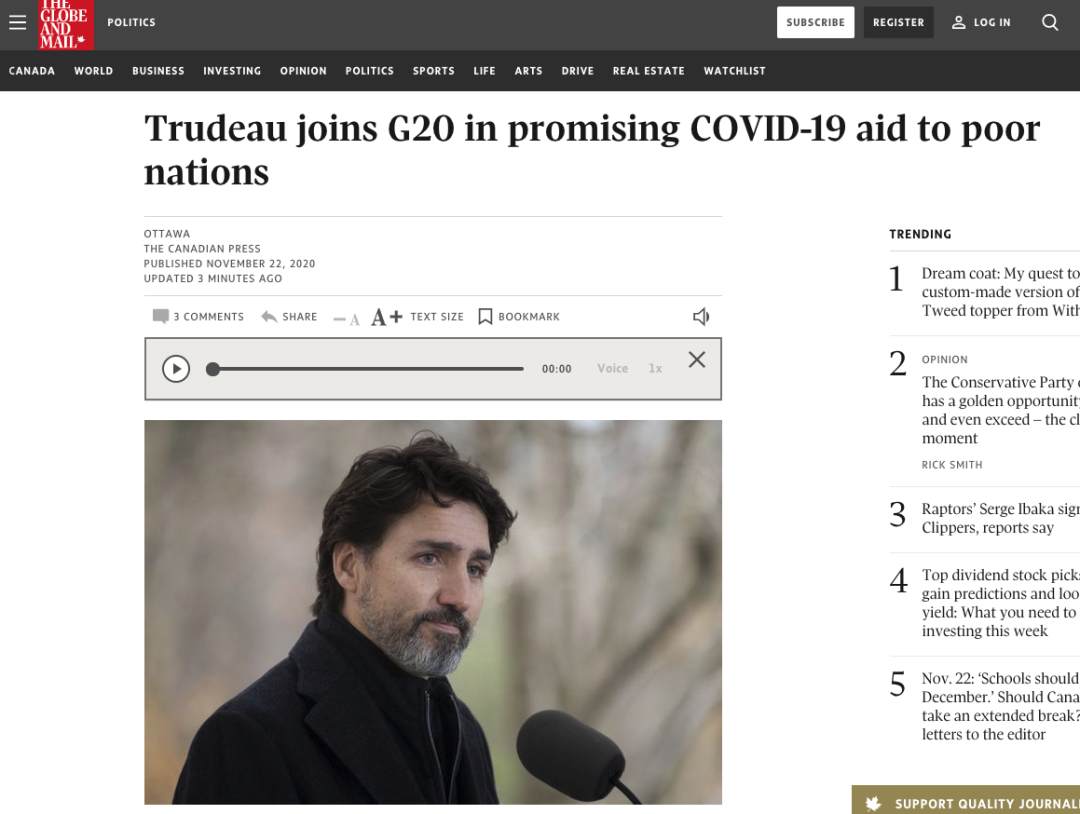Viewport: 1080px width, 814px height.
Task: Open trending story about Raptors' Serge Ibaka
Action: (1000, 518)
